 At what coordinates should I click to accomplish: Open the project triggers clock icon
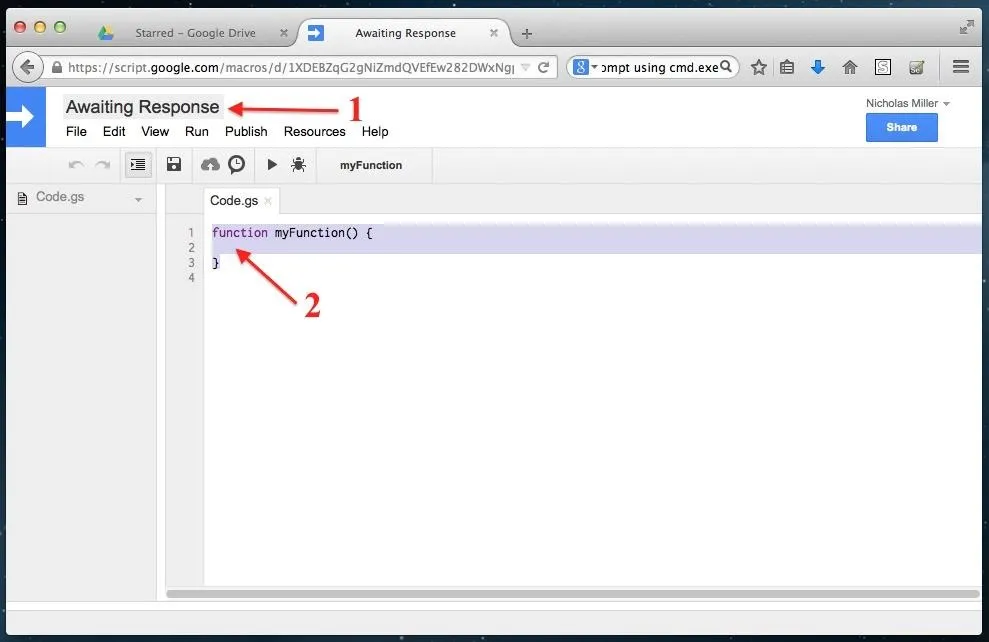point(237,165)
